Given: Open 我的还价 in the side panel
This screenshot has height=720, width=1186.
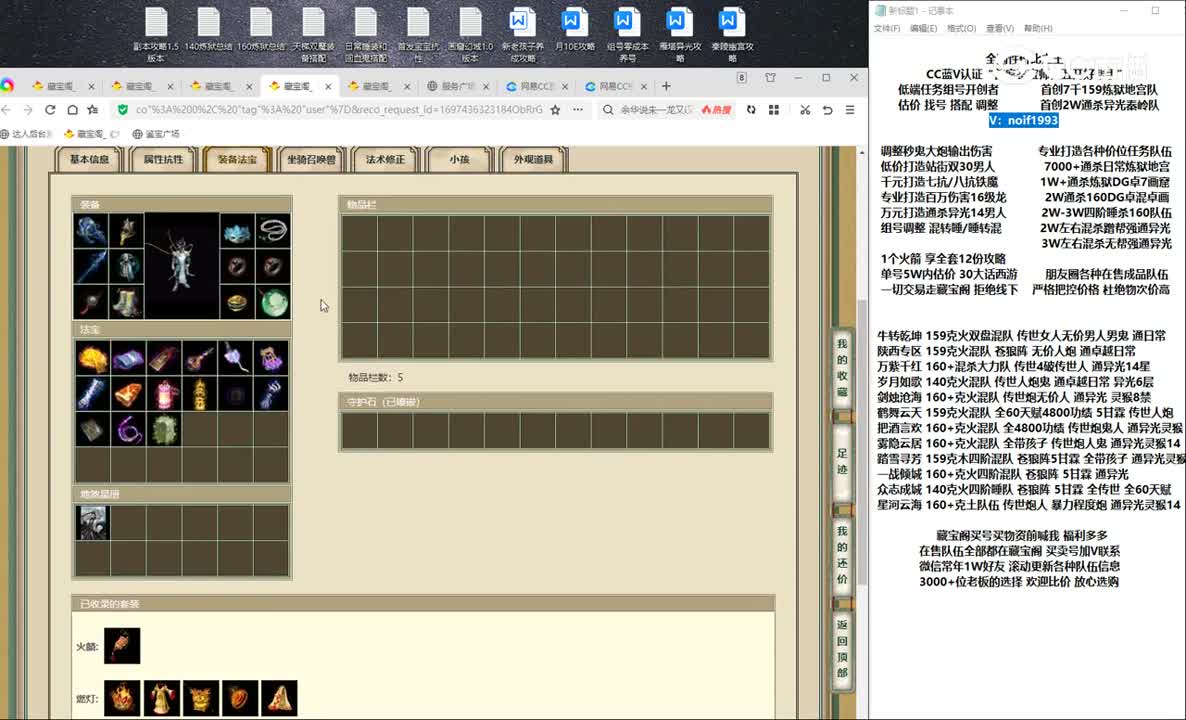Looking at the screenshot, I should [842, 556].
